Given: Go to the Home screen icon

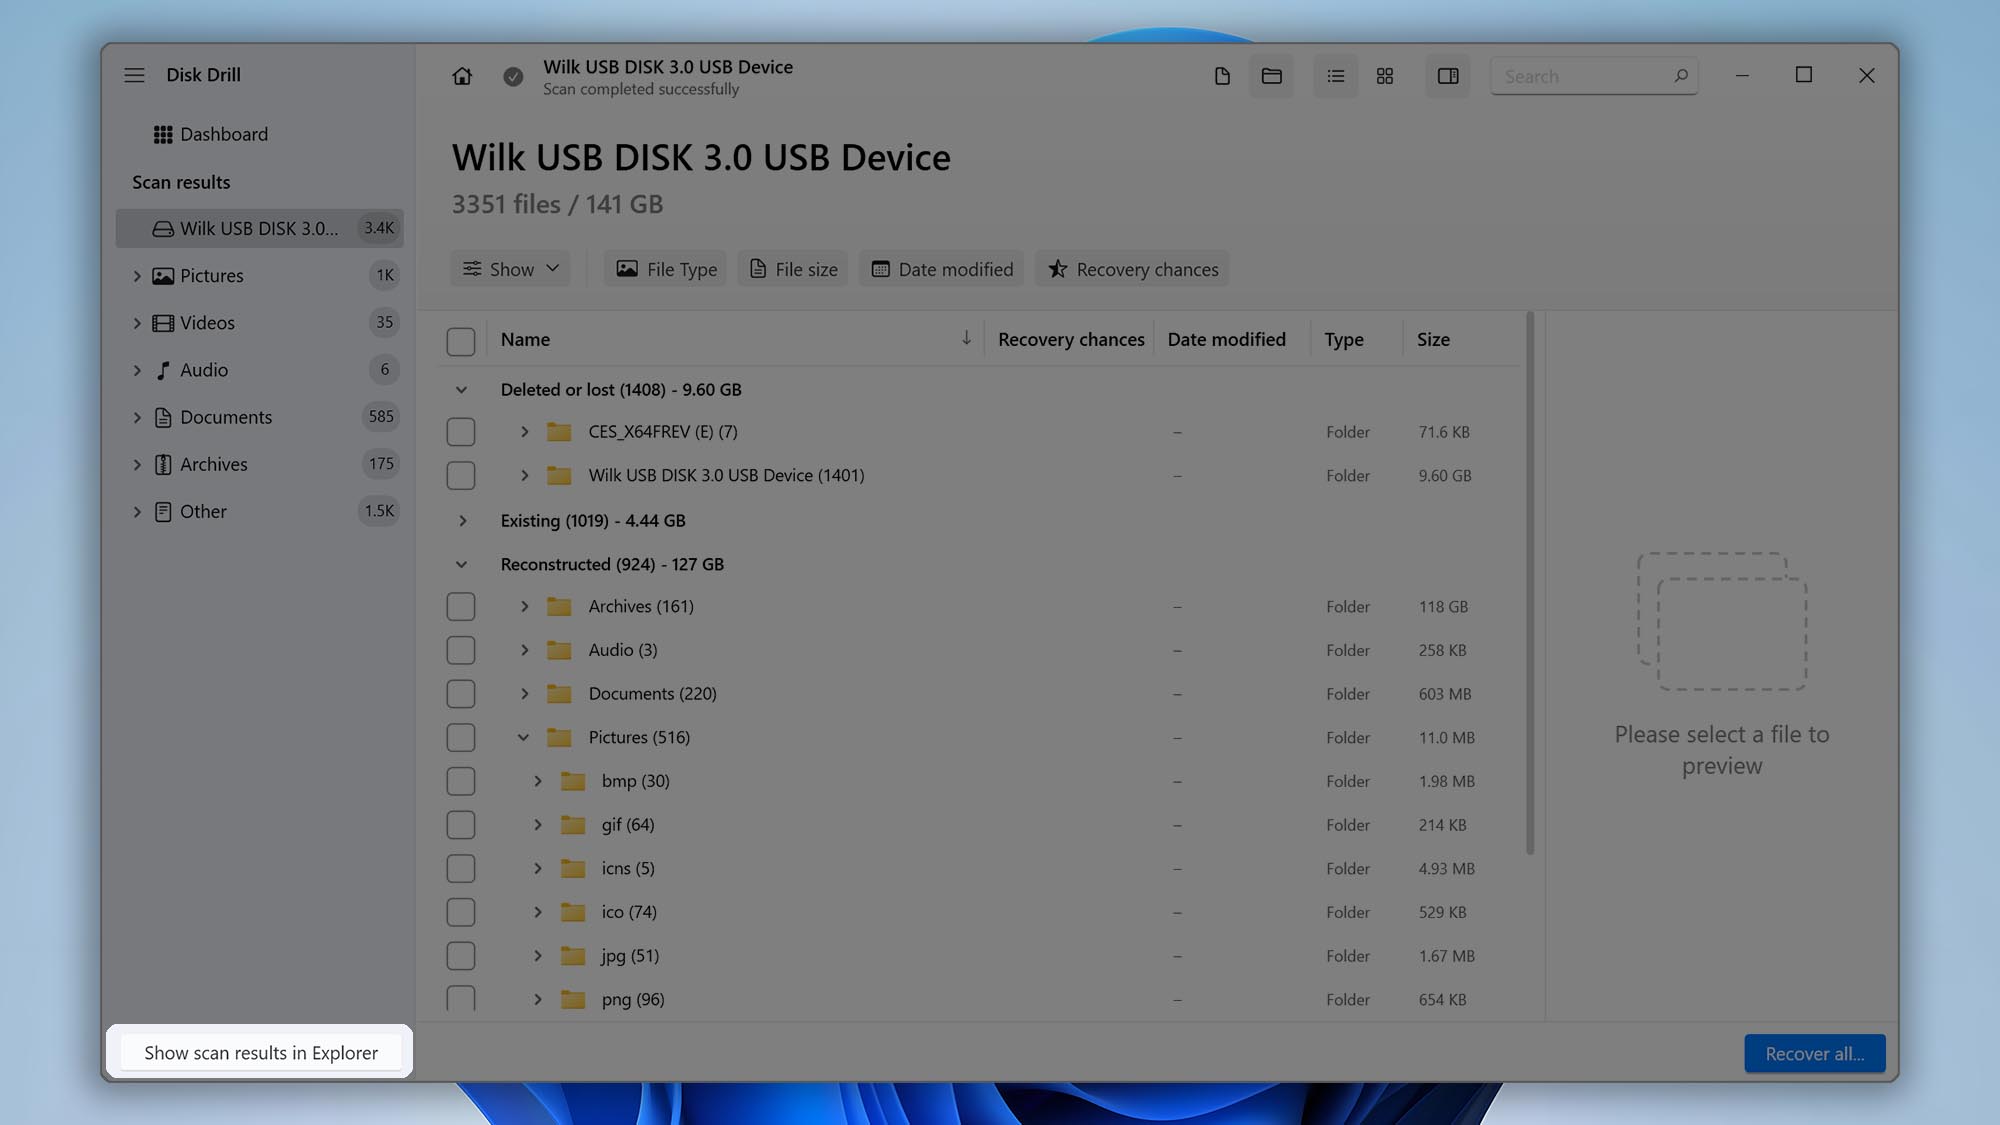Looking at the screenshot, I should coord(462,76).
